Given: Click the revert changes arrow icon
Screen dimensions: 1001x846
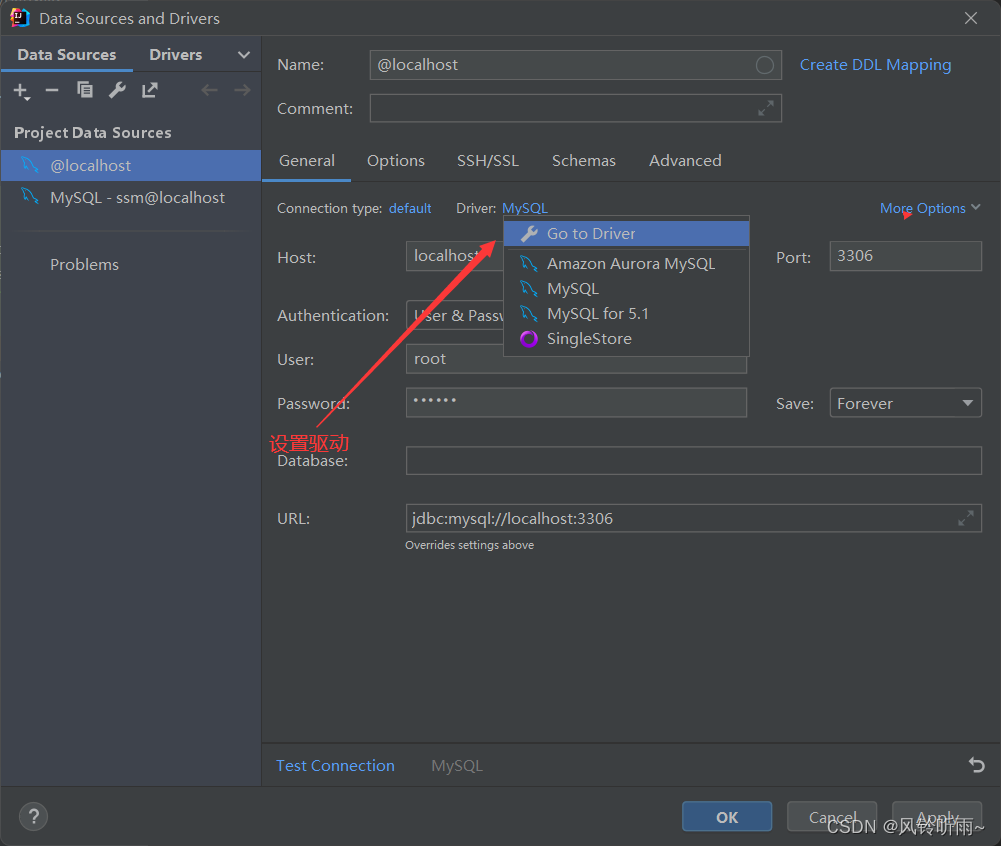Looking at the screenshot, I should click(977, 764).
